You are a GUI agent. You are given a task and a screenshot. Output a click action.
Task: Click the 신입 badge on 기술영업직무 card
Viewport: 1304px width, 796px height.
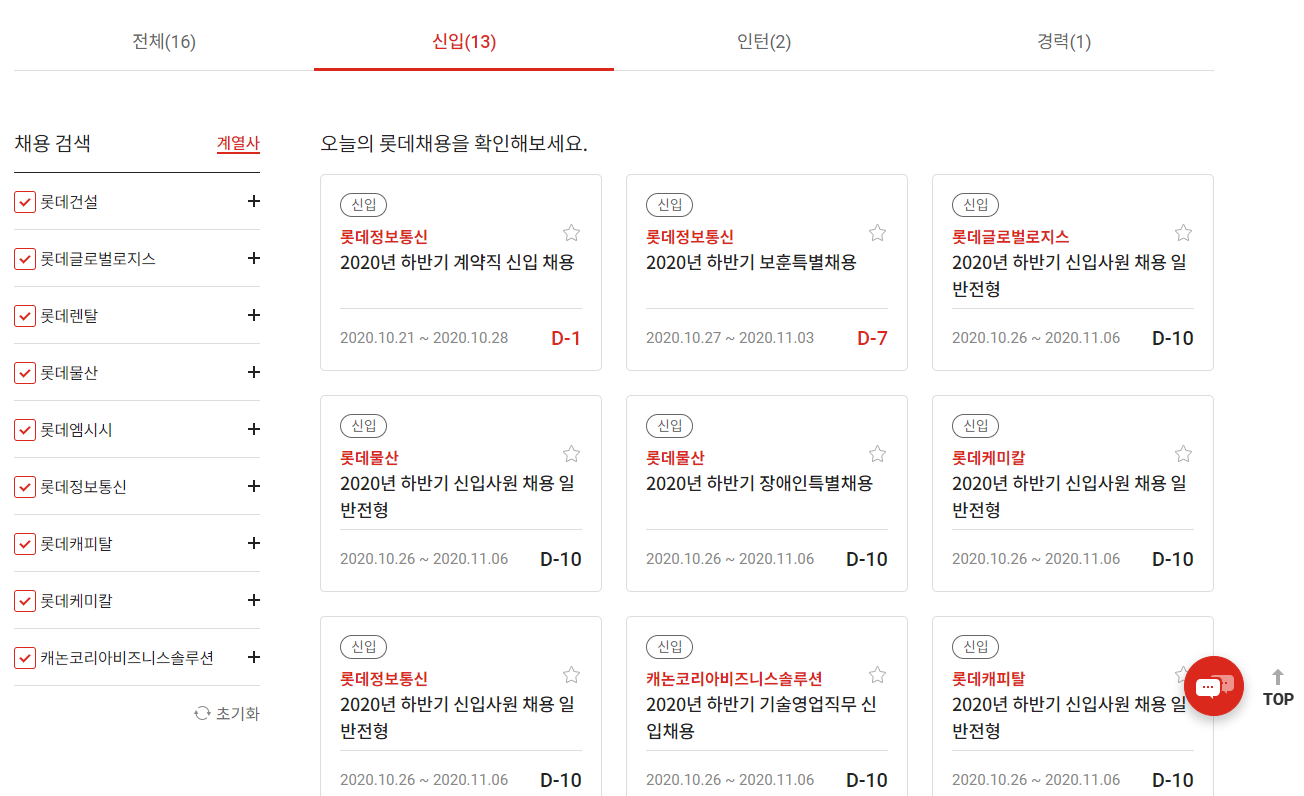tap(669, 647)
